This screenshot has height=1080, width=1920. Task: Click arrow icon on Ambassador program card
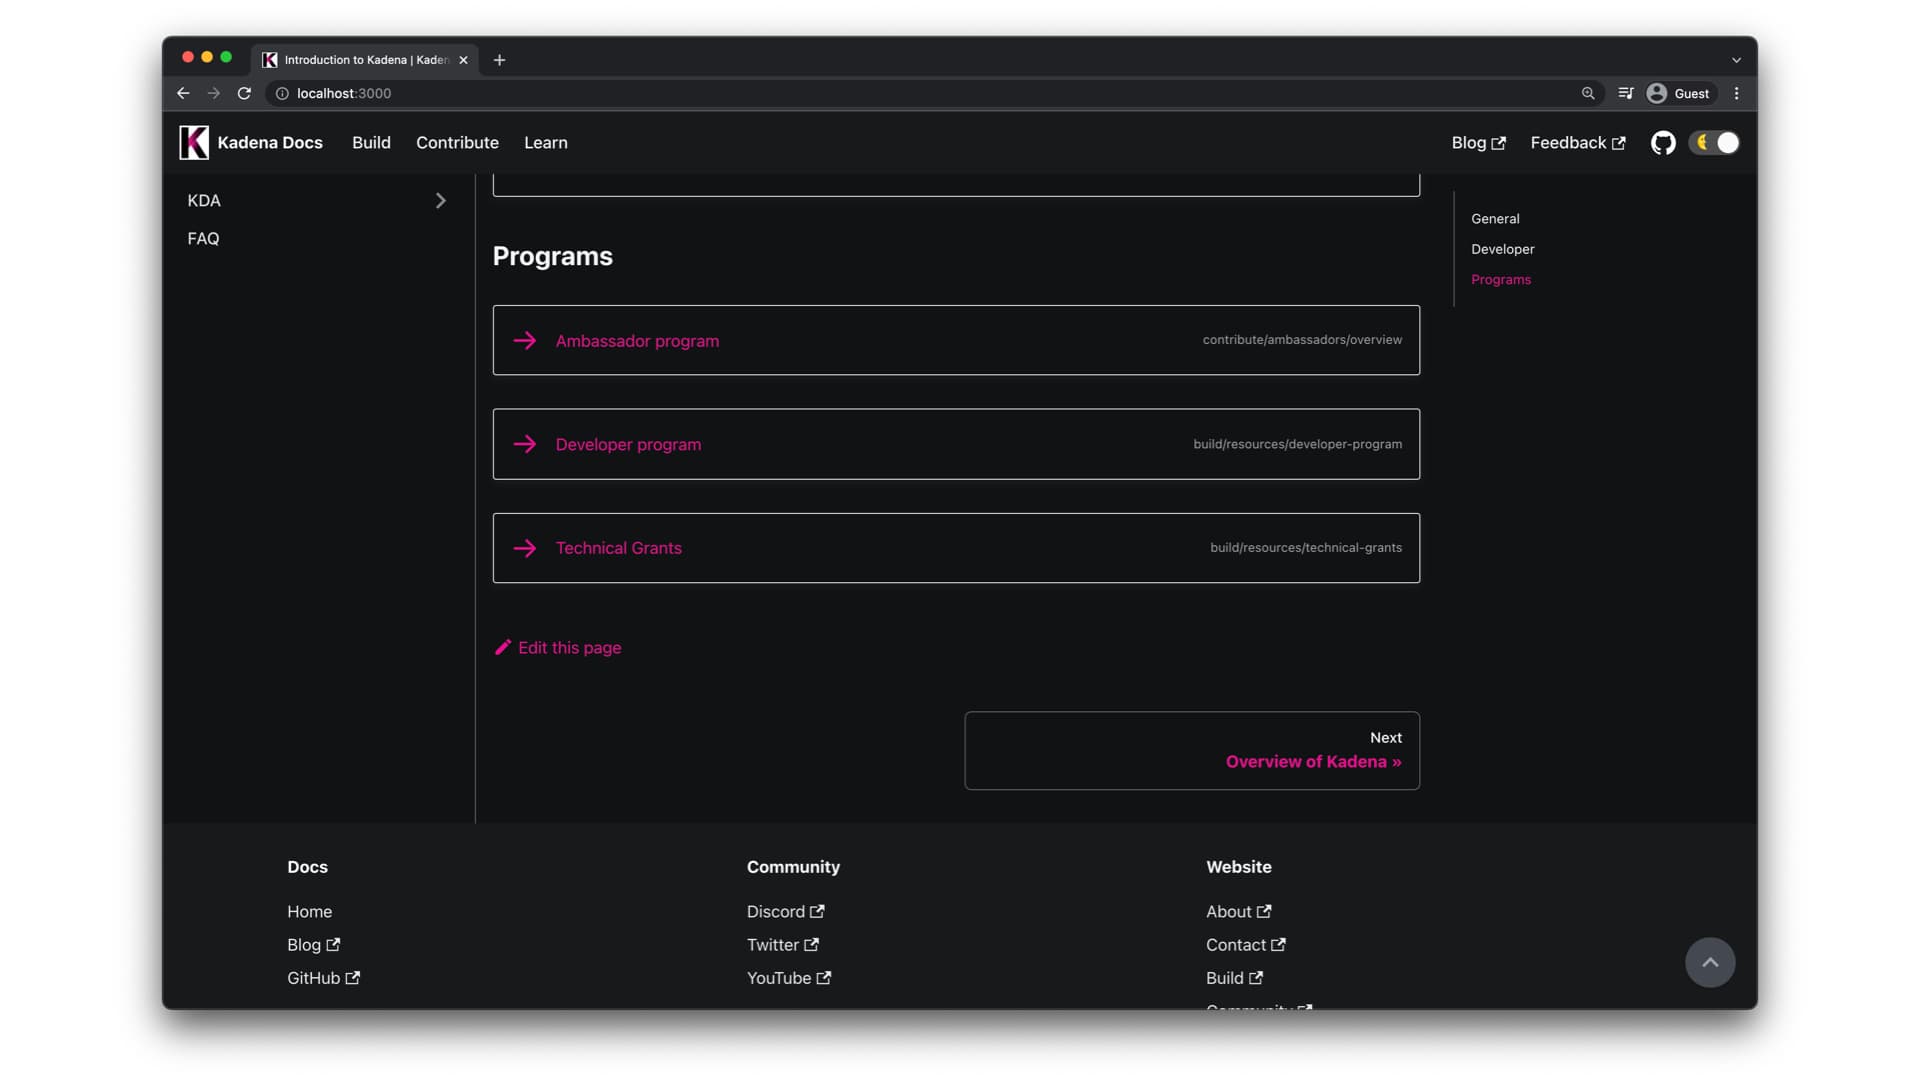[525, 341]
